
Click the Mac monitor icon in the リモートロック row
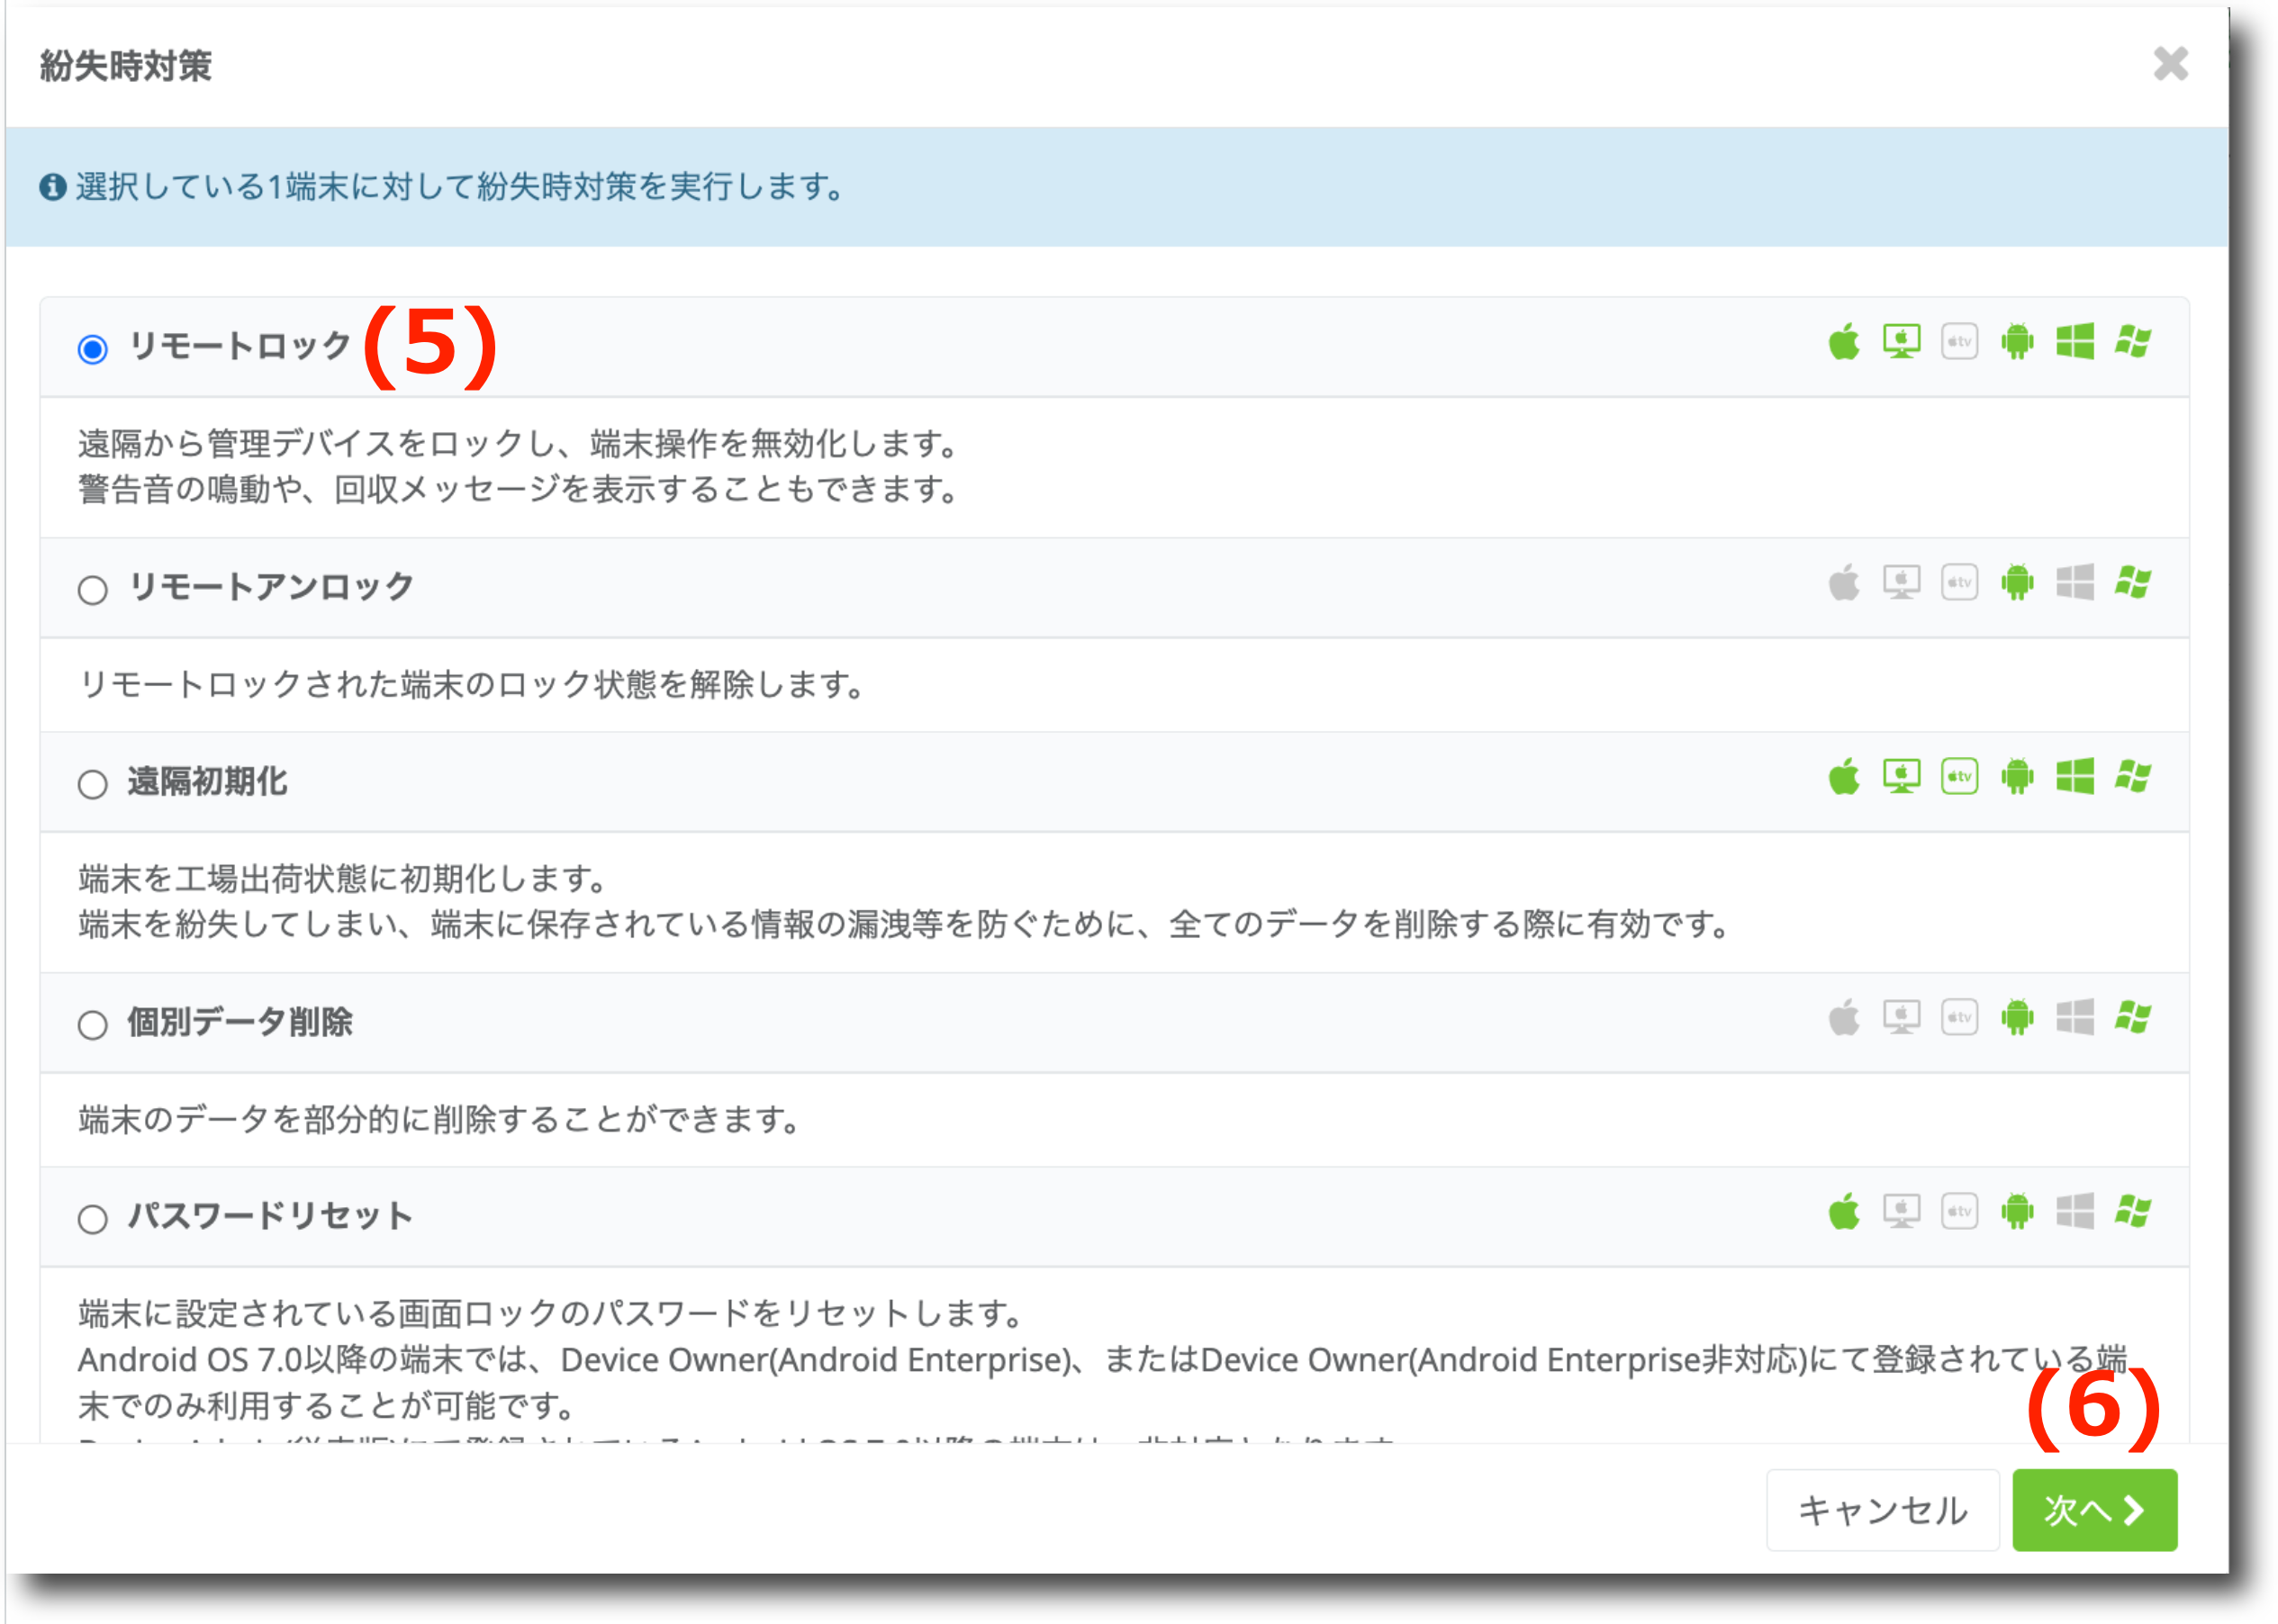1902,342
